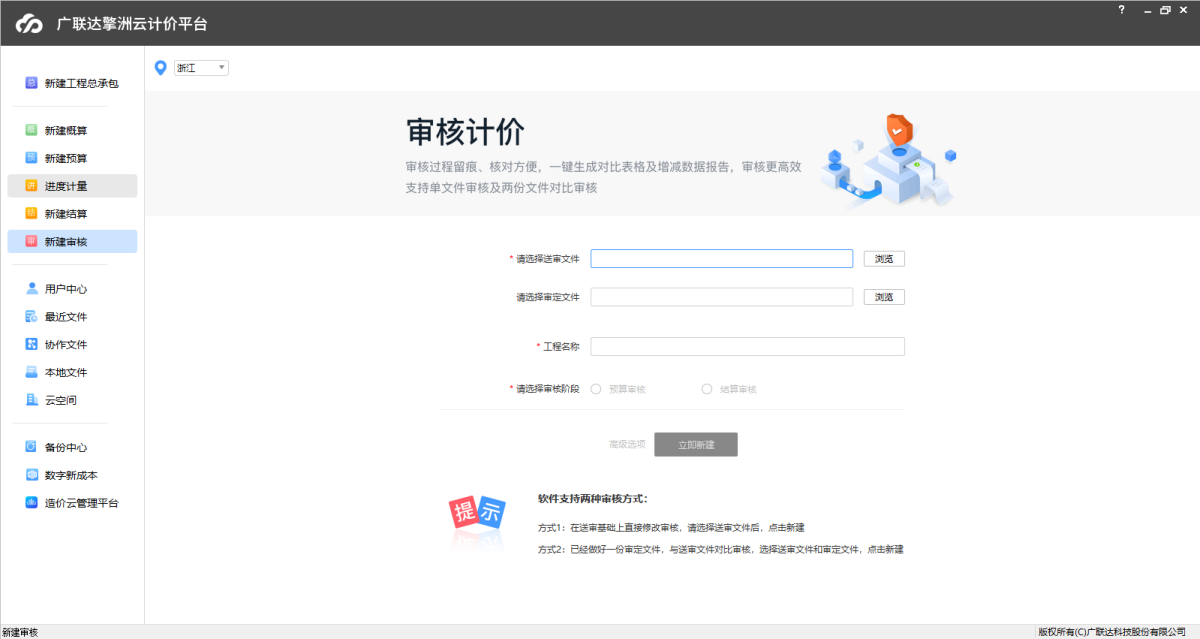Select the 预算审核 review stage option
The height and width of the screenshot is (639, 1200).
coord(596,389)
